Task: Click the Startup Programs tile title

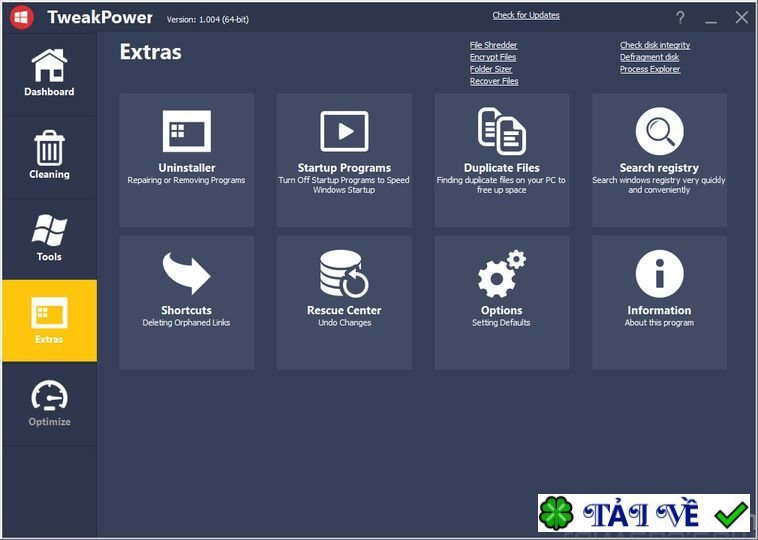Action: pos(344,168)
